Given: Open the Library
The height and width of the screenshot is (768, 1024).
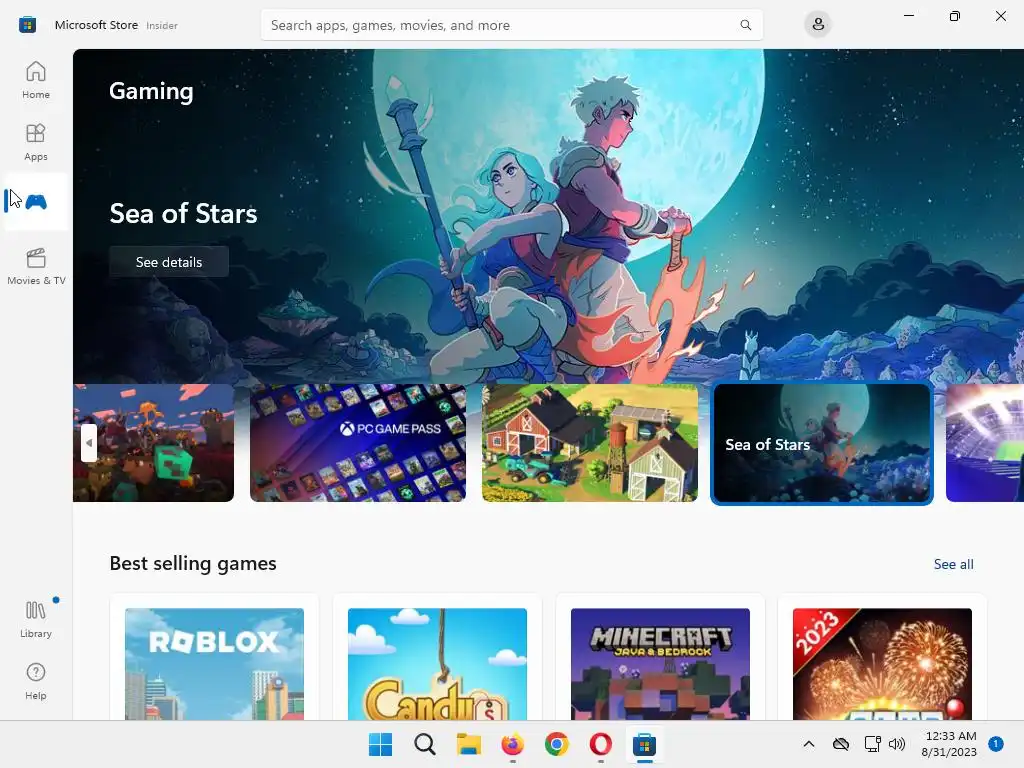Looking at the screenshot, I should pos(36,619).
